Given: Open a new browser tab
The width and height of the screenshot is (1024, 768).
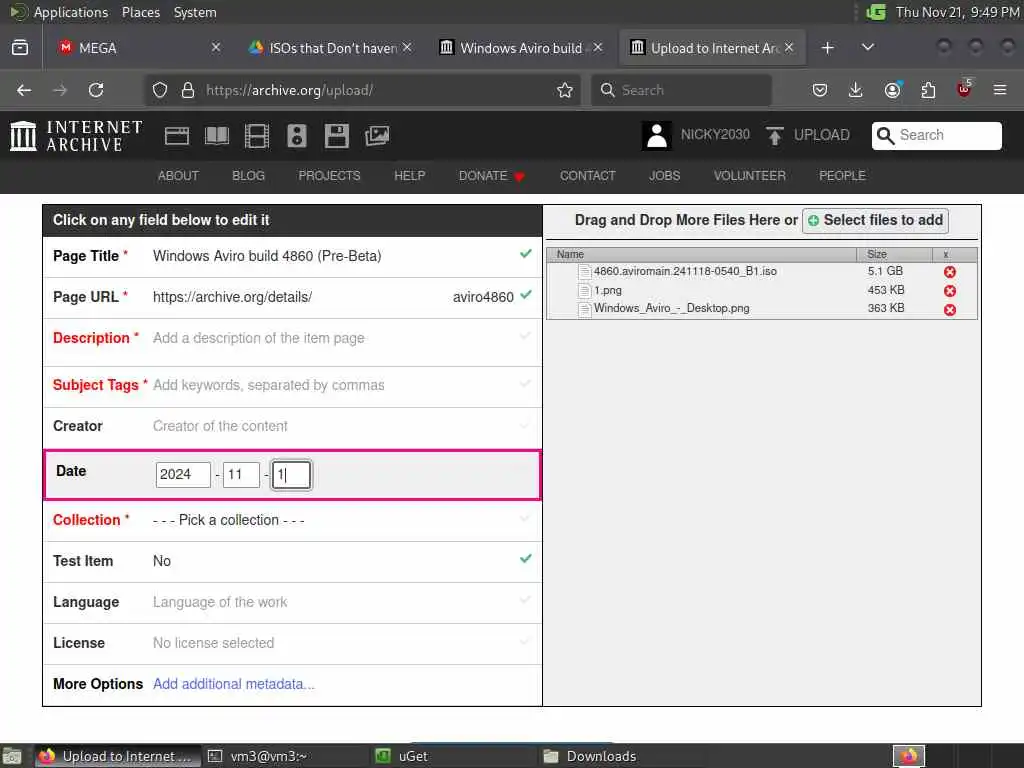Looking at the screenshot, I should (x=827, y=48).
